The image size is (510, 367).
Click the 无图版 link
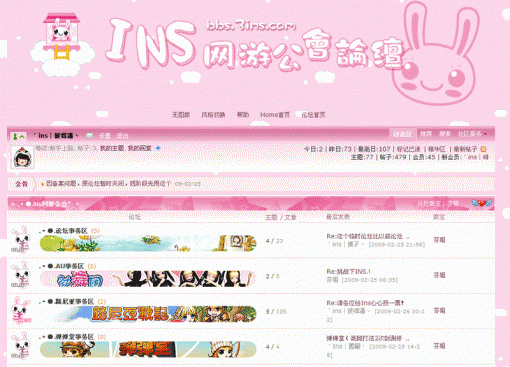181,115
